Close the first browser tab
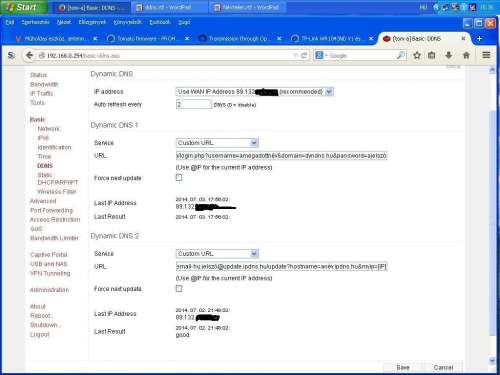The width and height of the screenshot is (500, 375). (x=95, y=39)
